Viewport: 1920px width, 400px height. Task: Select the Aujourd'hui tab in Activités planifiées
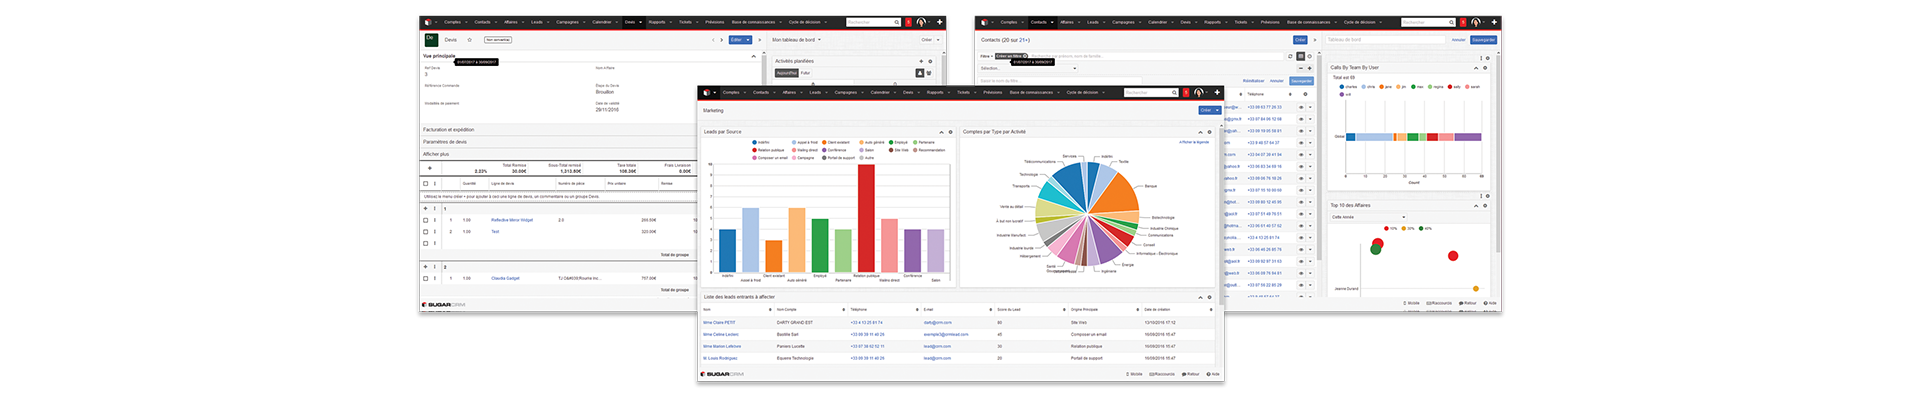787,73
